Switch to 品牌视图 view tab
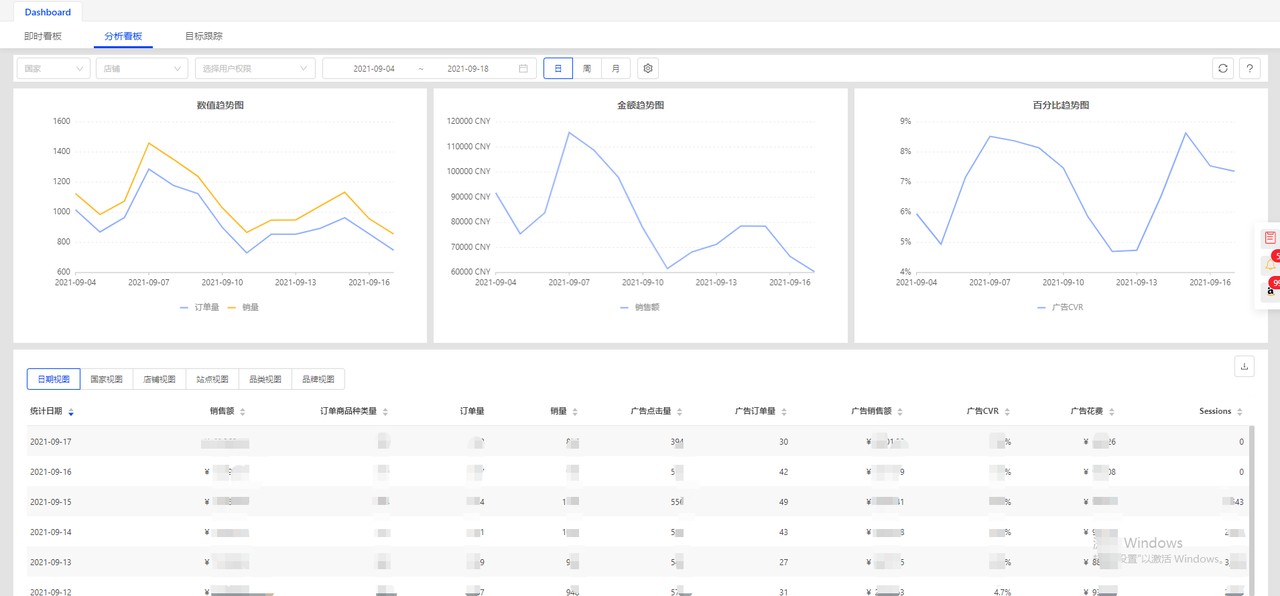 tap(318, 379)
